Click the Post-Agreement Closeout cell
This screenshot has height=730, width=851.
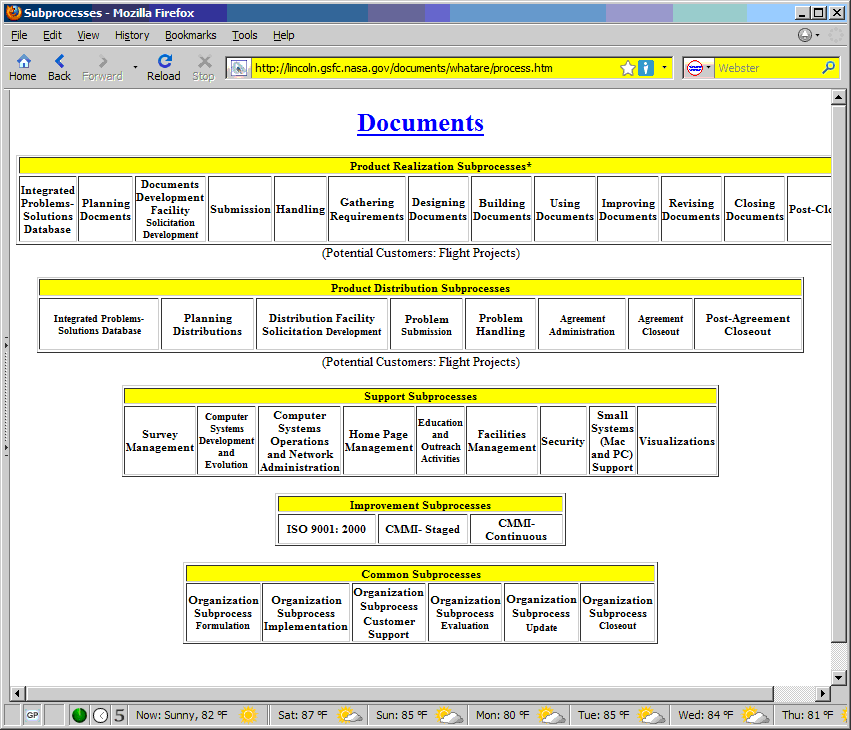pos(748,325)
